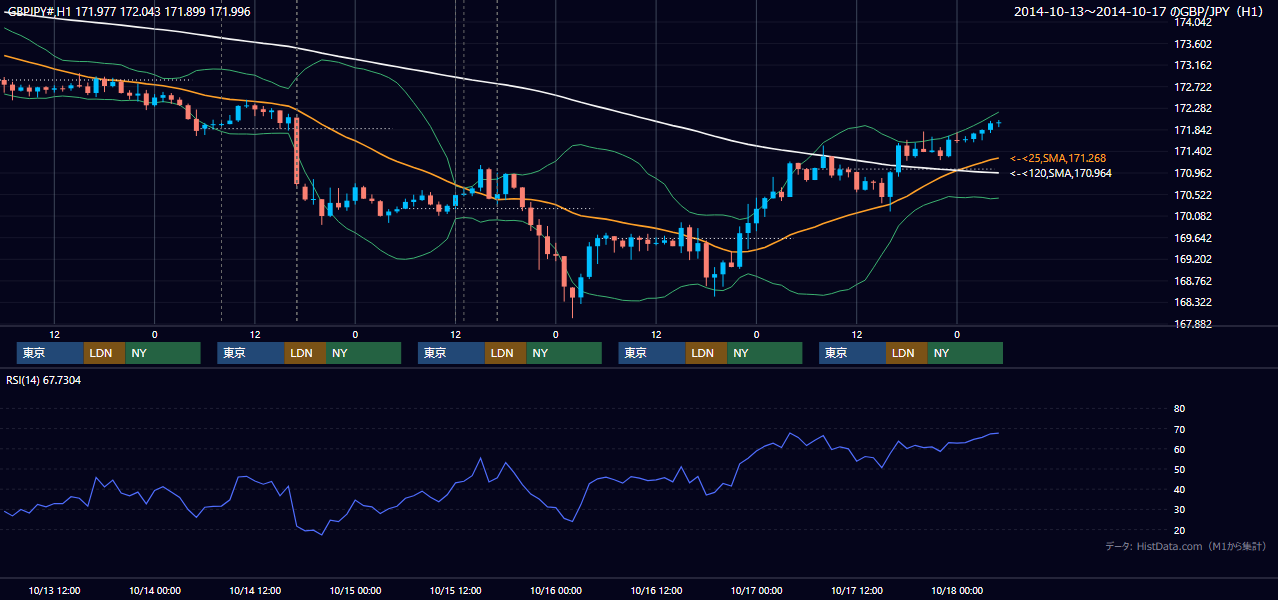This screenshot has width=1278, height=600.
Task: Click price axis value 172.722
Action: [x=1193, y=87]
